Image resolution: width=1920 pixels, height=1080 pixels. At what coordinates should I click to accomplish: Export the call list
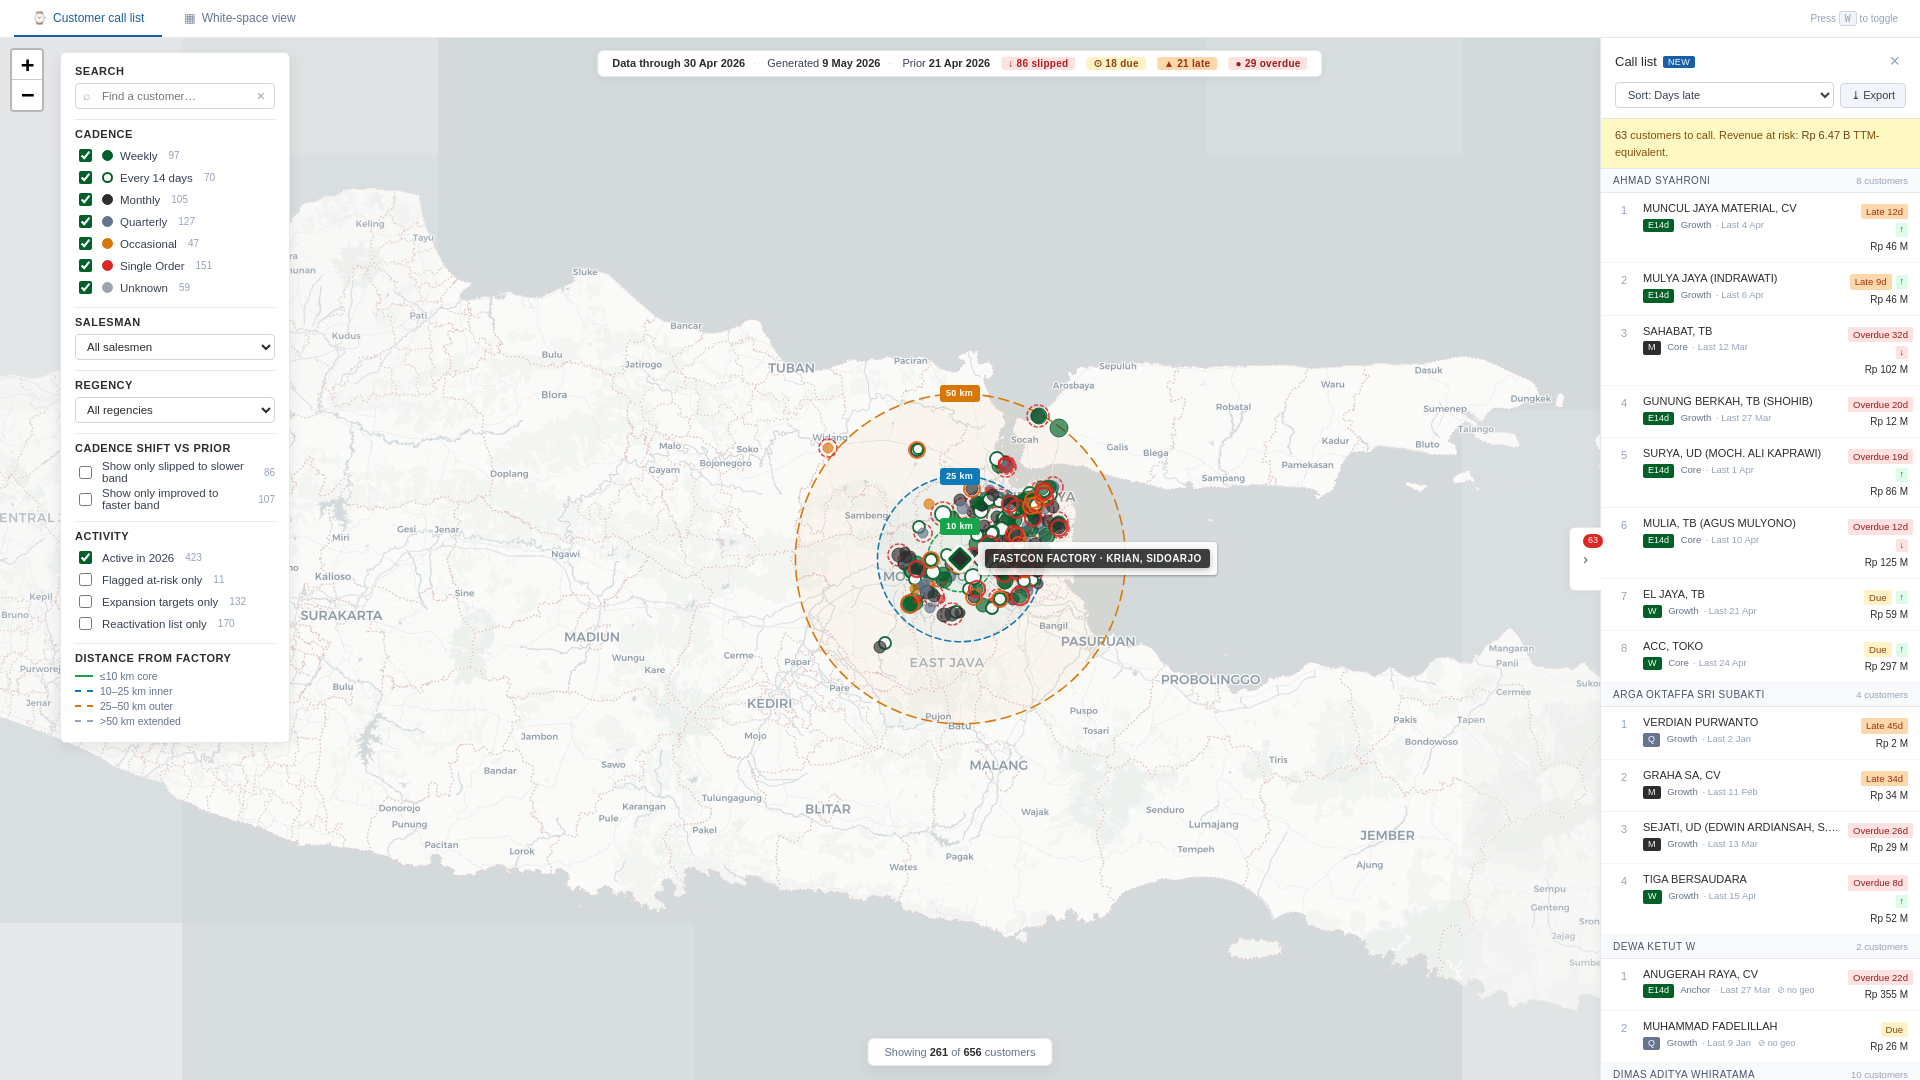click(x=1873, y=95)
